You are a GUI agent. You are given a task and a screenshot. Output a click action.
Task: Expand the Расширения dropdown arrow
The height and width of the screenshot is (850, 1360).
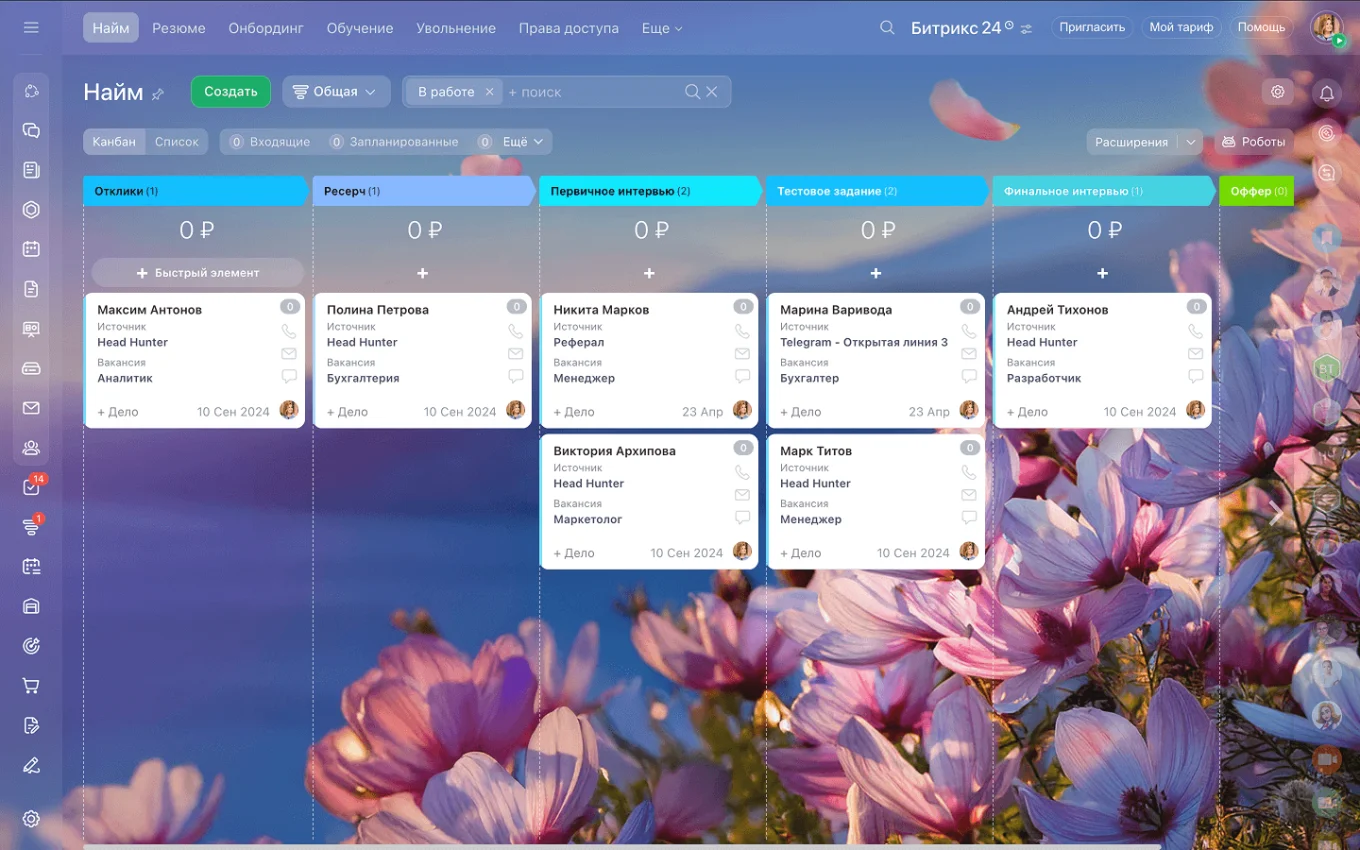[1190, 142]
